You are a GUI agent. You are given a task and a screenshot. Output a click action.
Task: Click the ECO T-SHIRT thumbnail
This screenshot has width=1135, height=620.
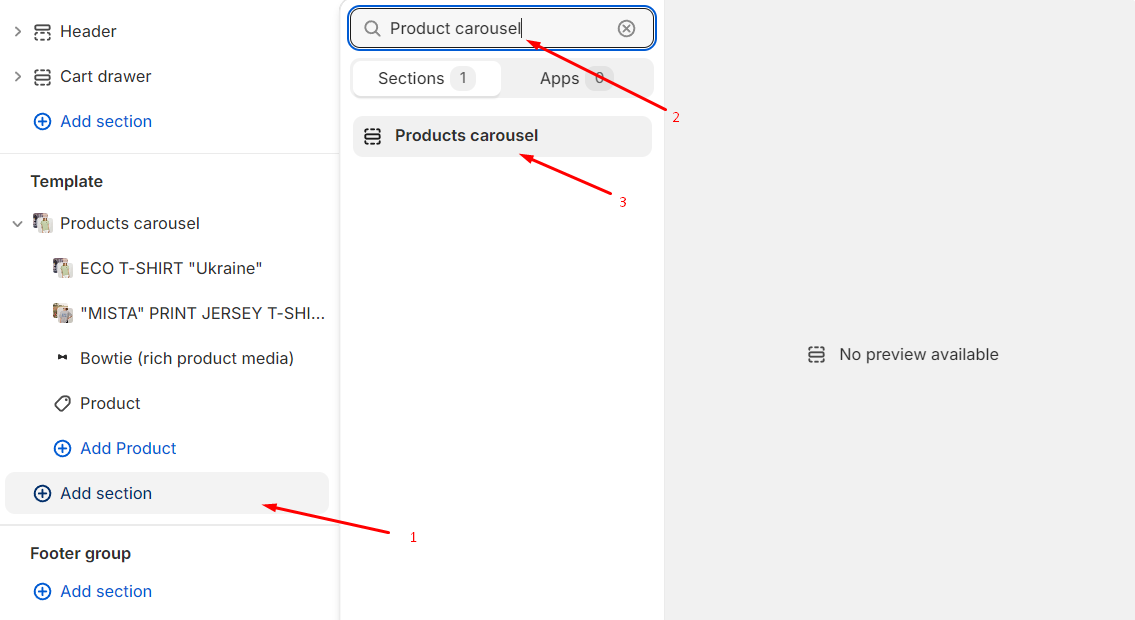pyautogui.click(x=62, y=268)
